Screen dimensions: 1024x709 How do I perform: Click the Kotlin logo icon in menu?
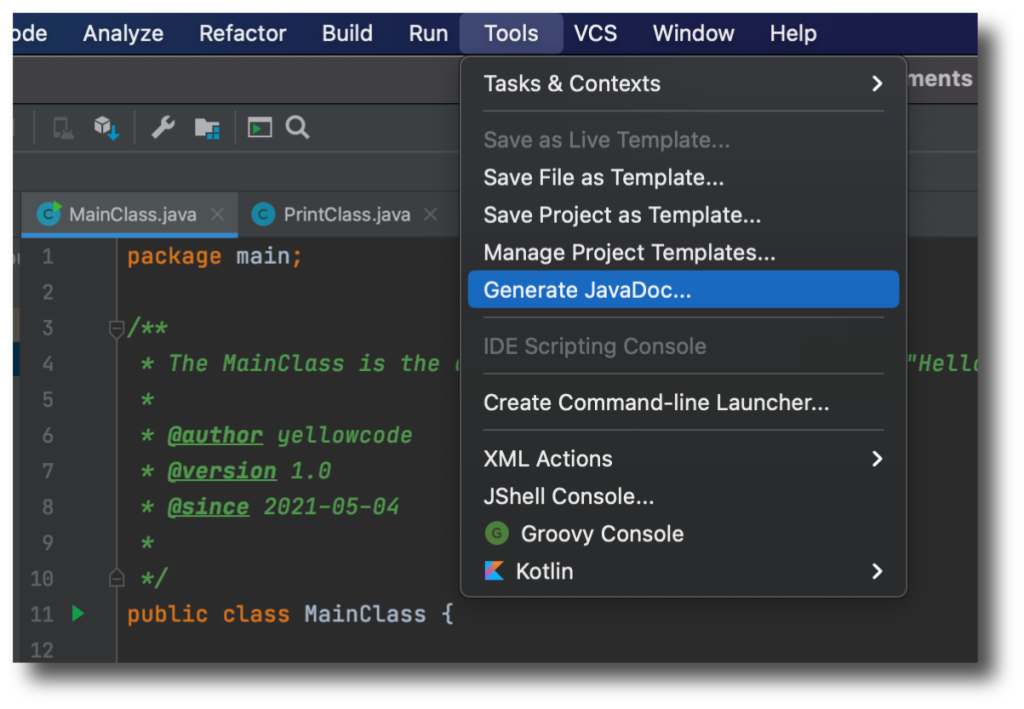(x=494, y=571)
